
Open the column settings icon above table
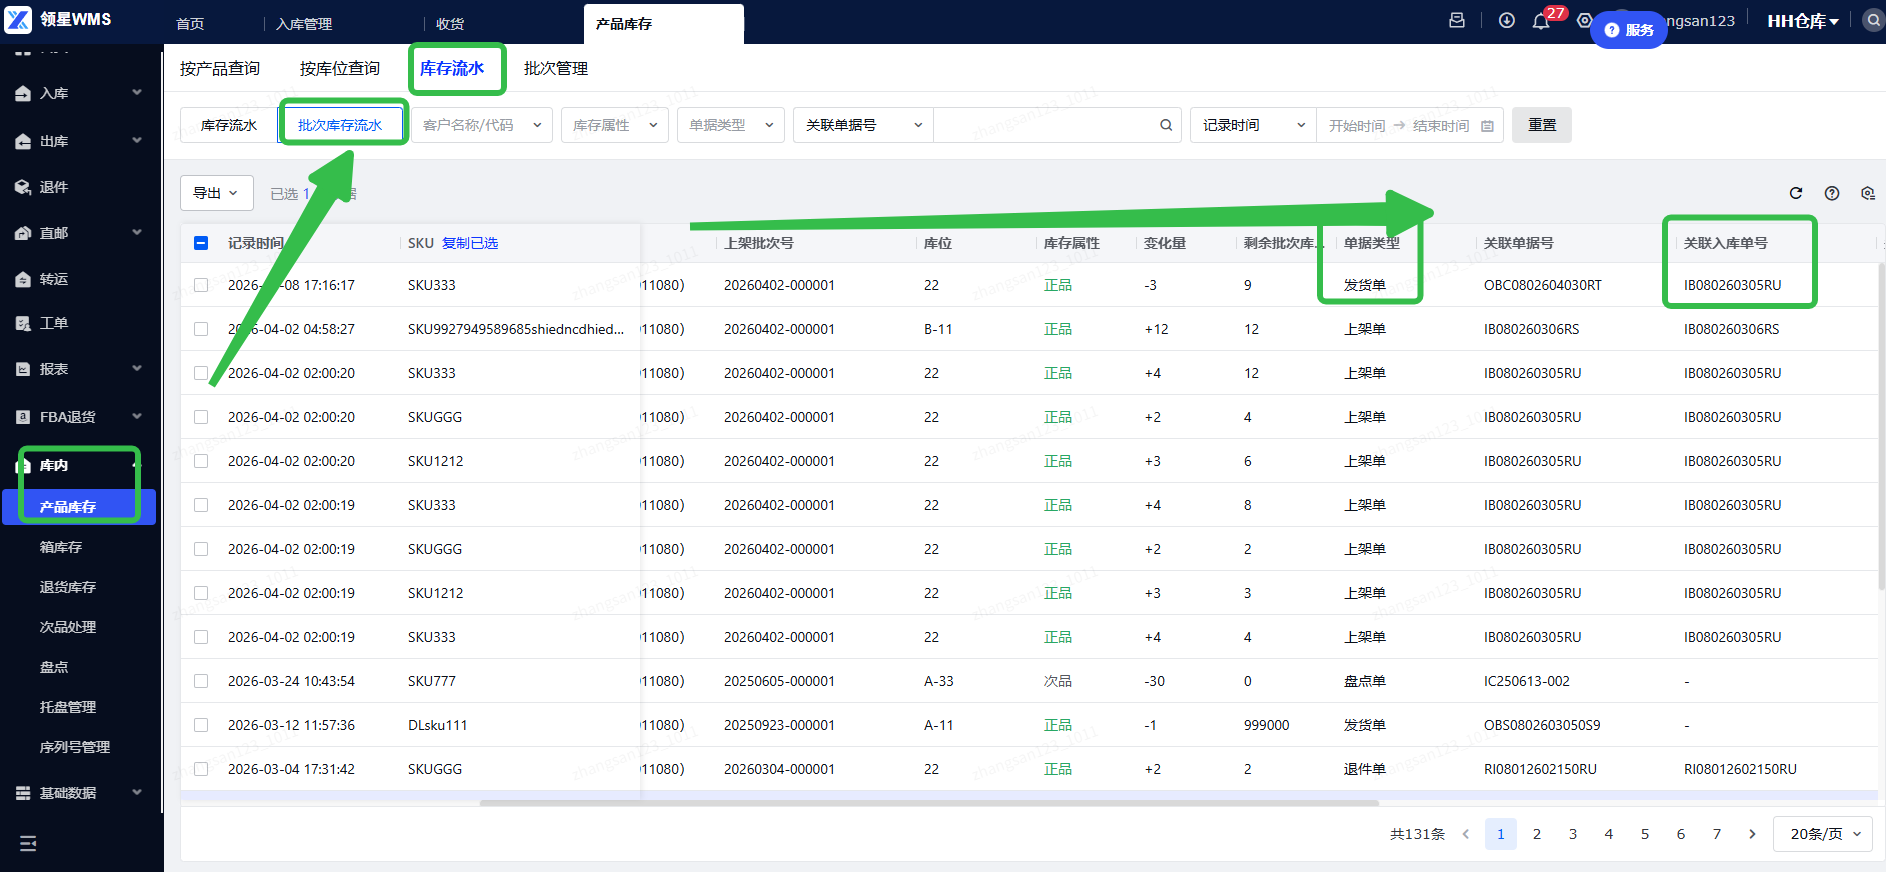[x=1868, y=193]
